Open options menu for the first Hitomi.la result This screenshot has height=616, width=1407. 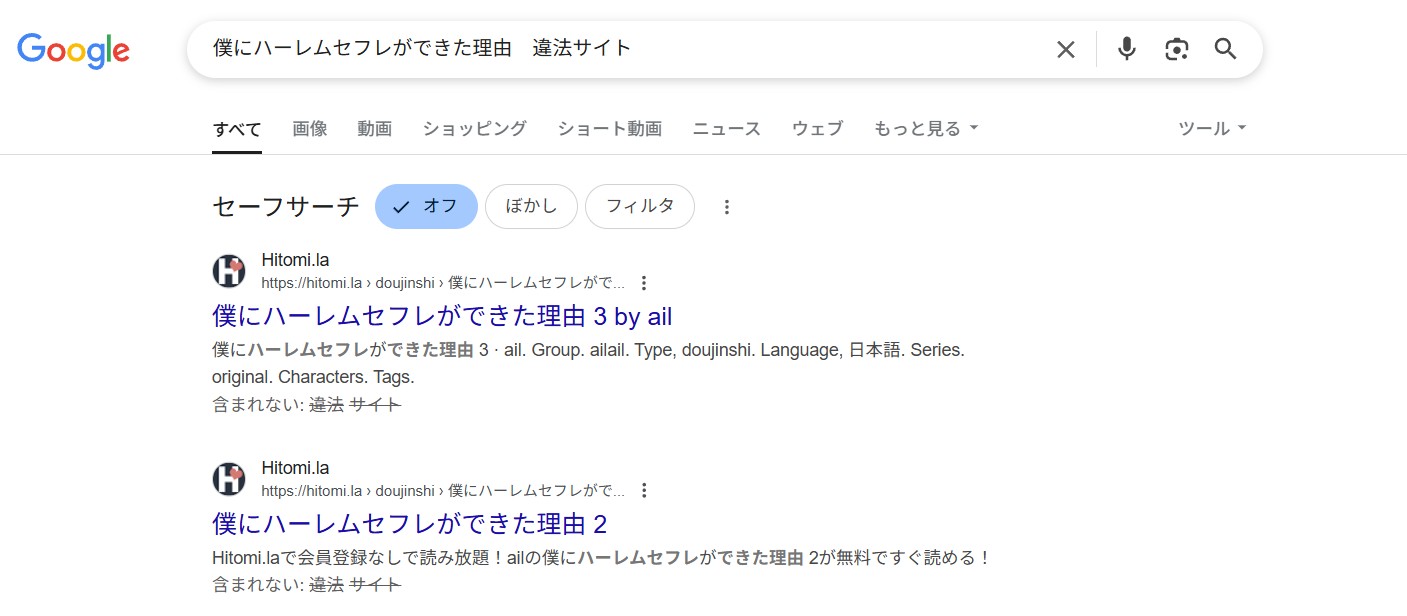644,282
